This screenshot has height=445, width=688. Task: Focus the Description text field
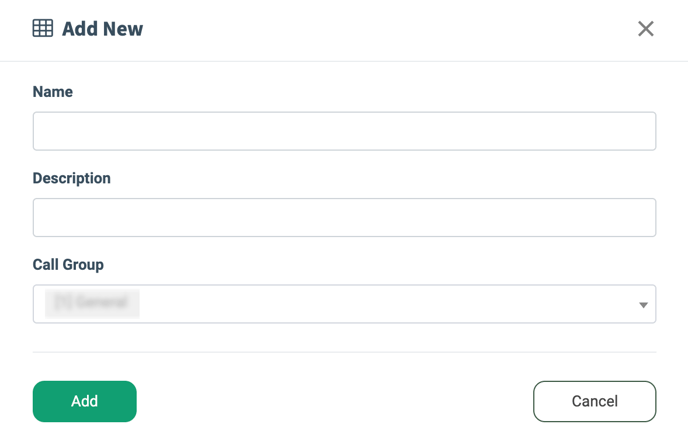tap(344, 218)
